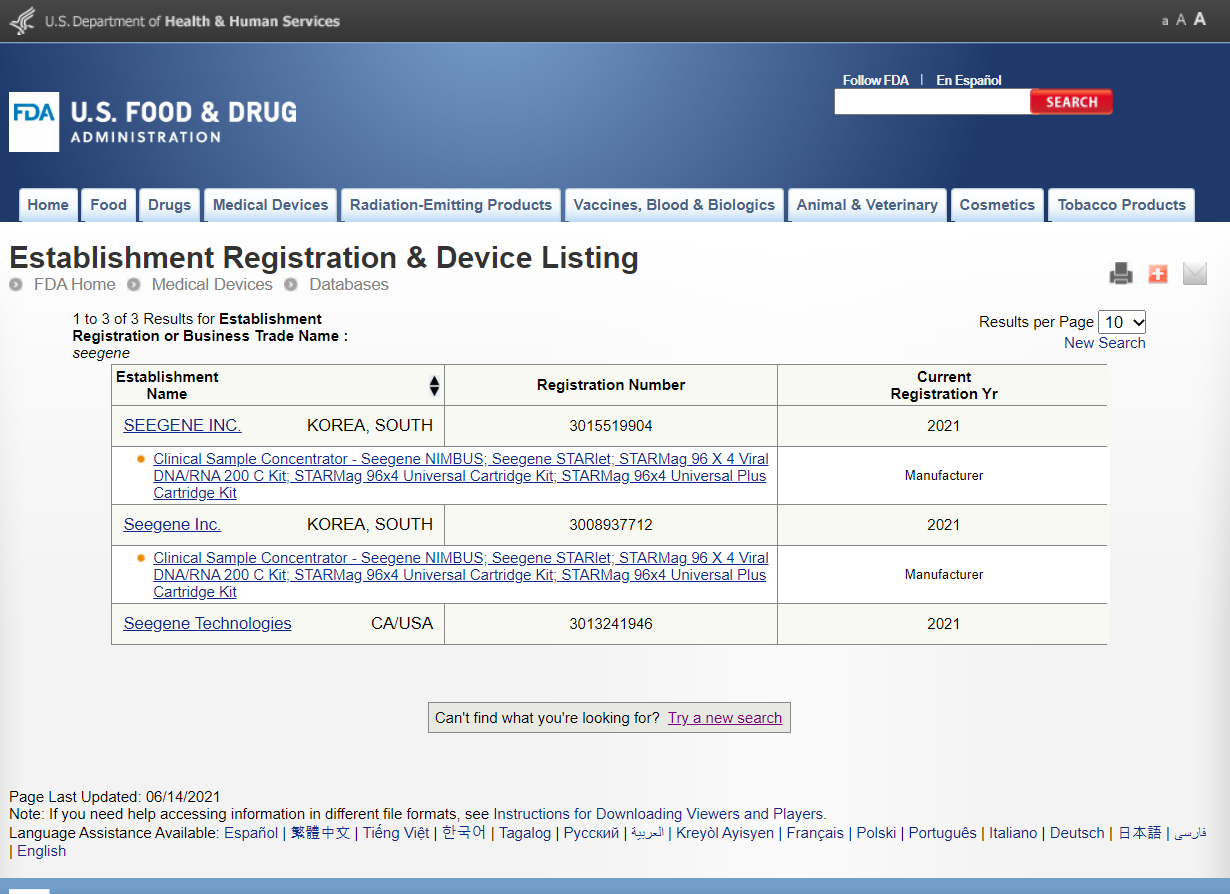Click the En Español header link
Screen dimensions: 1230x894
coord(968,80)
